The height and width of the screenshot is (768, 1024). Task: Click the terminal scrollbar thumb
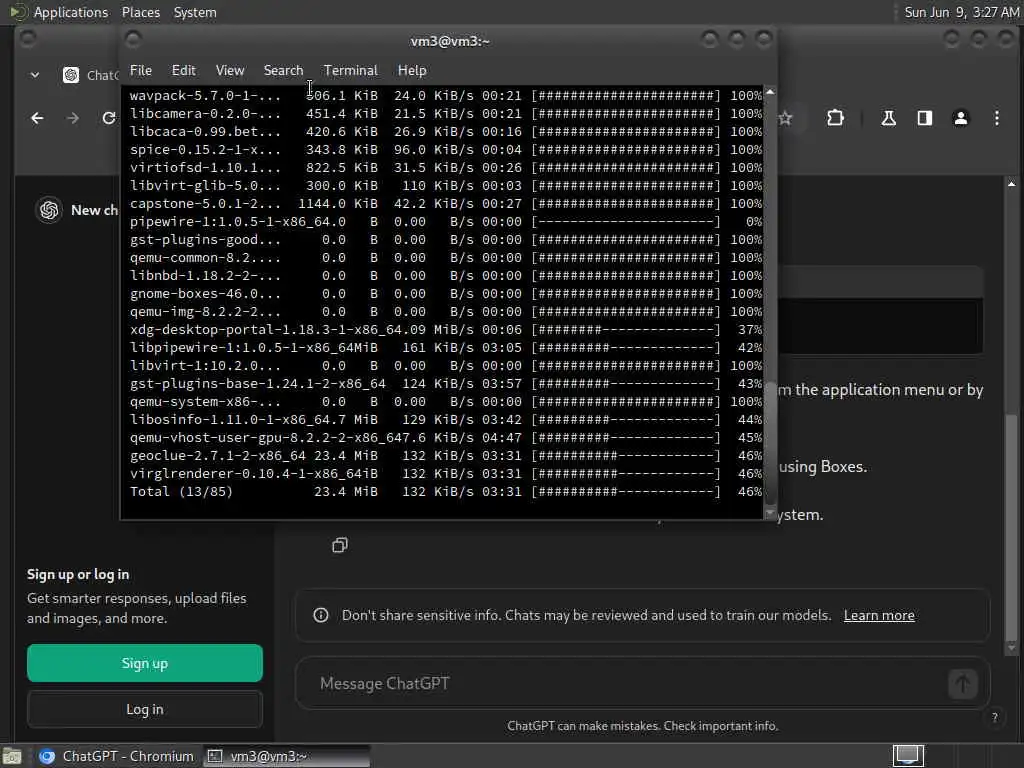pyautogui.click(x=770, y=444)
